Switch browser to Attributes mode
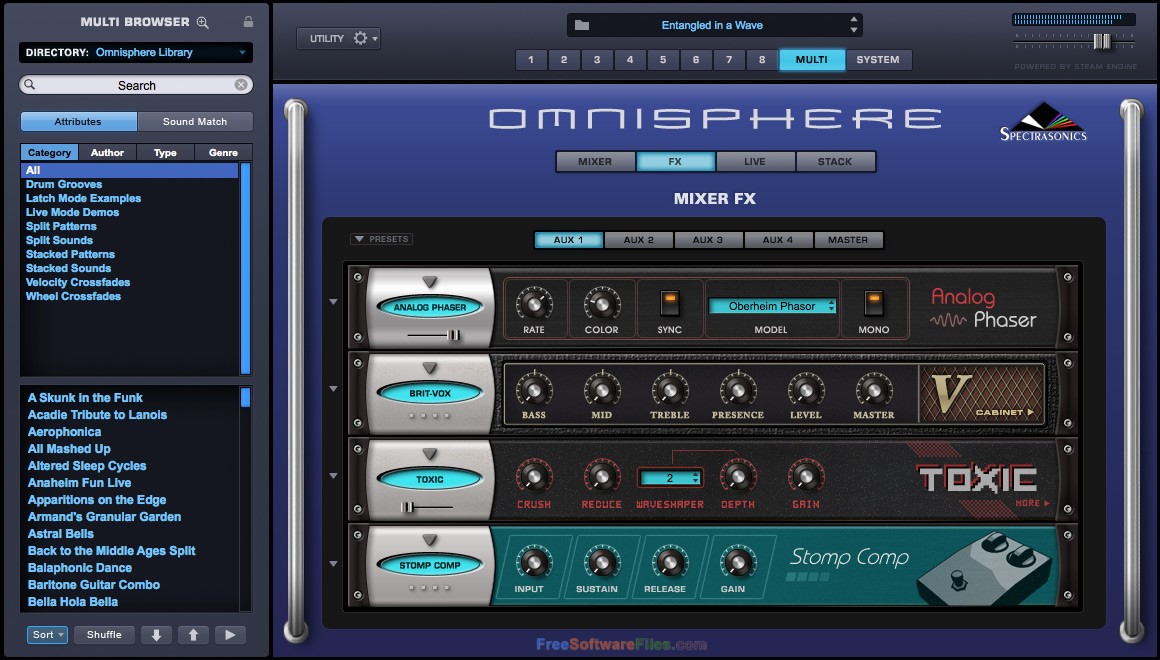The width and height of the screenshot is (1160, 660). (x=78, y=121)
